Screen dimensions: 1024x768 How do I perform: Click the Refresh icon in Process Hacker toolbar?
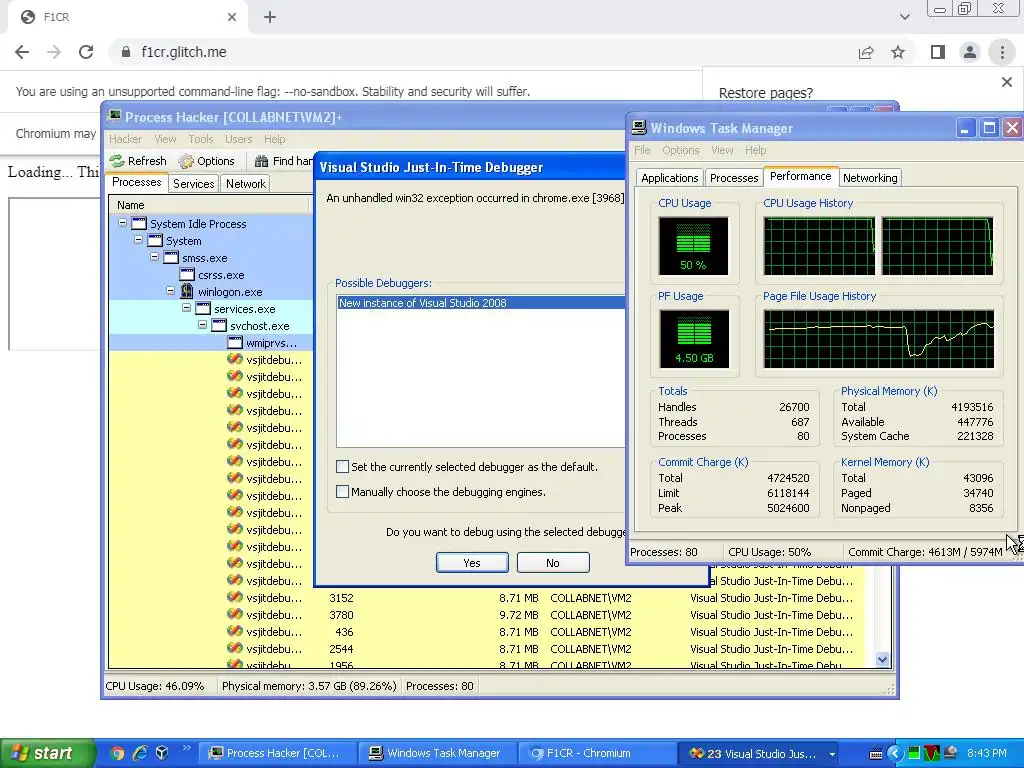pos(117,161)
